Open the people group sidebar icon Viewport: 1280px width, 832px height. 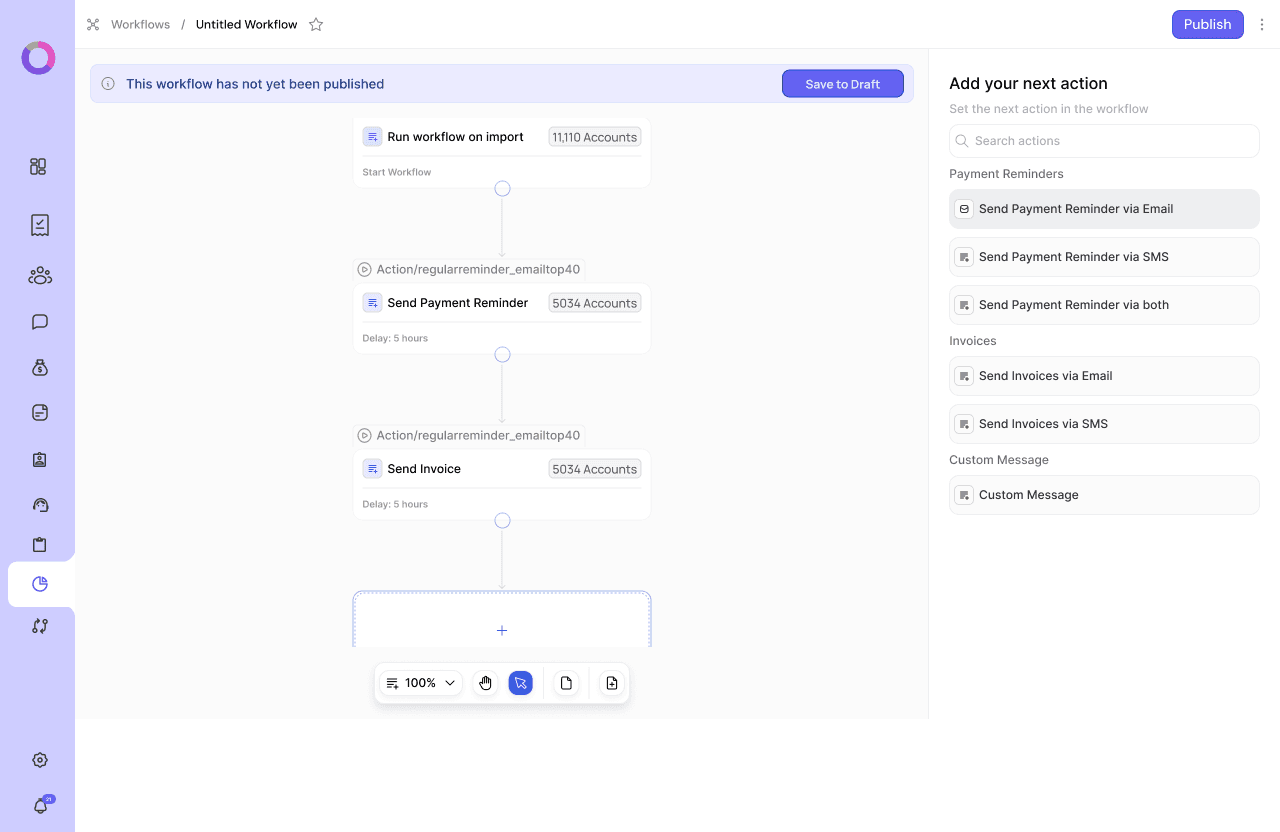40,275
